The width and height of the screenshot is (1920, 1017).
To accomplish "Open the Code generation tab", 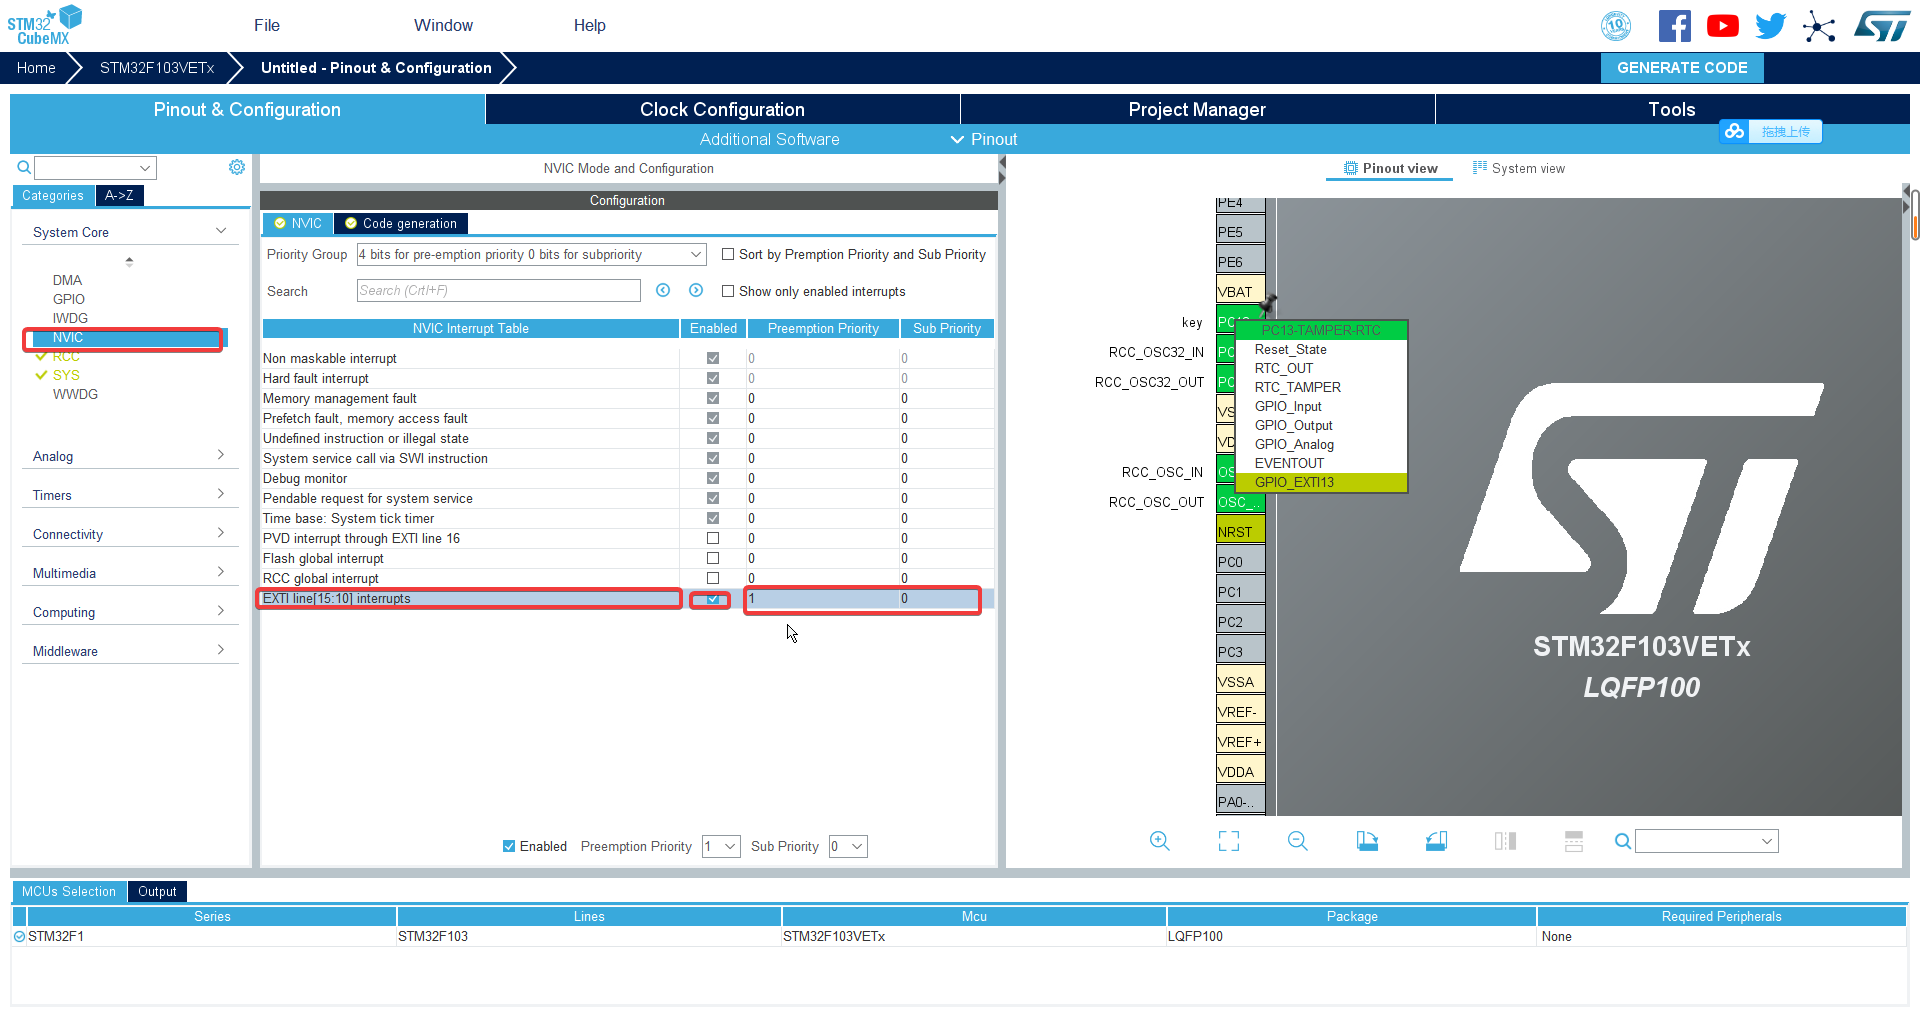I will click(x=401, y=223).
